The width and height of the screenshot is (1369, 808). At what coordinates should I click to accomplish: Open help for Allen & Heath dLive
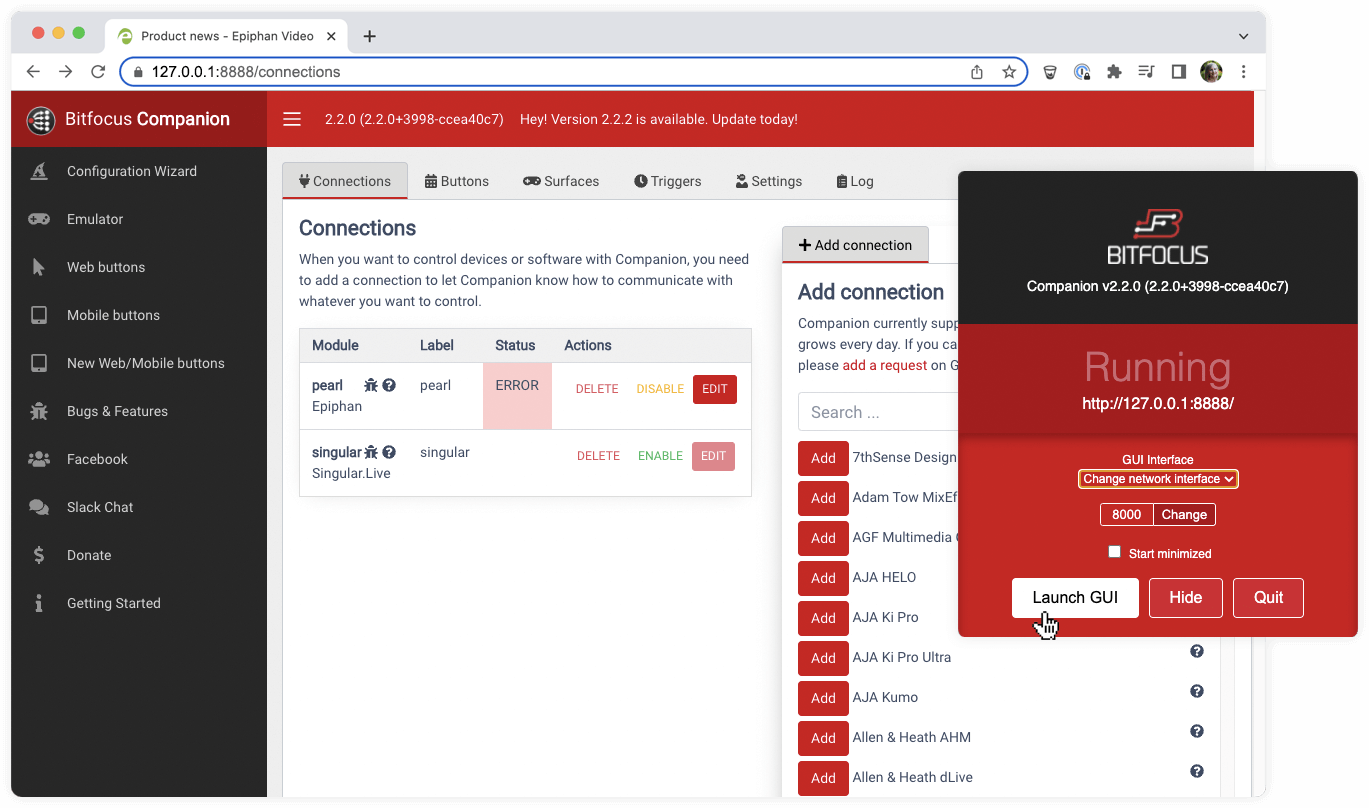point(1196,771)
